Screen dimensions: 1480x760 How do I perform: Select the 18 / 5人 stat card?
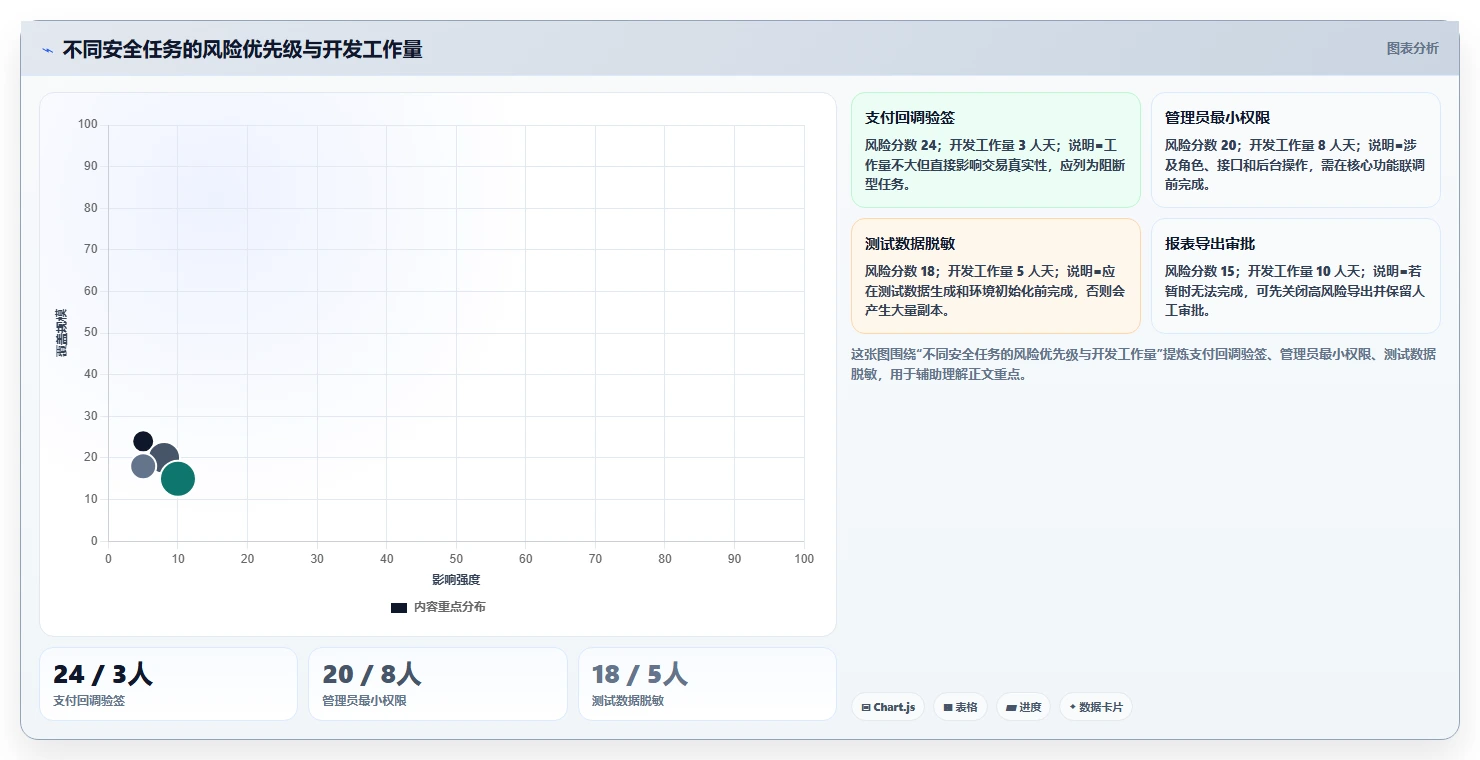707,684
